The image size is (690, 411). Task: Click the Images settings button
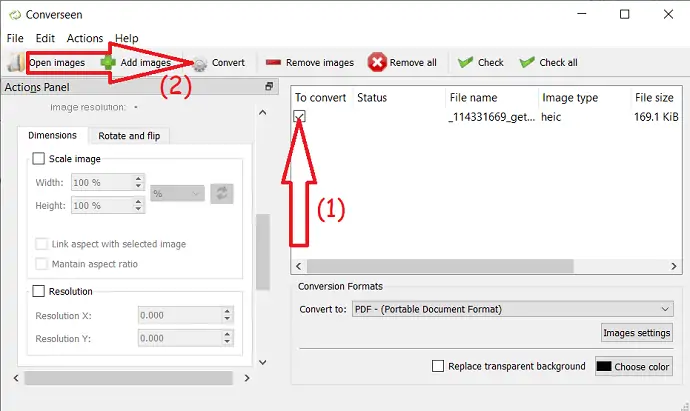637,333
